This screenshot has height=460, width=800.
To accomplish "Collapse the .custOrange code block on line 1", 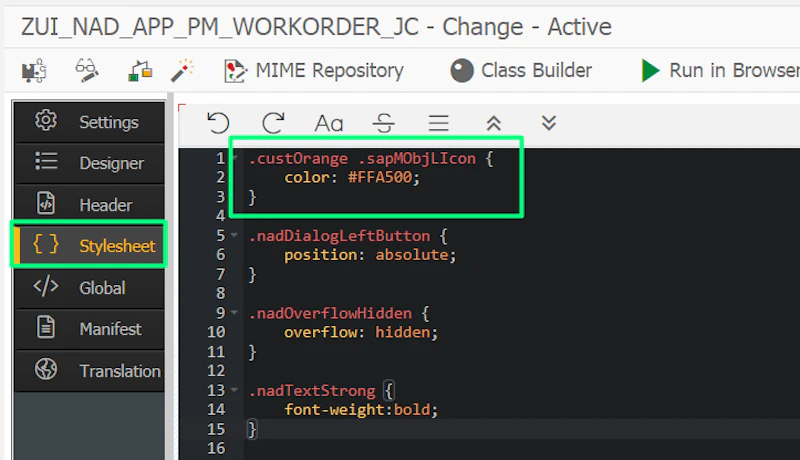I will coord(235,157).
